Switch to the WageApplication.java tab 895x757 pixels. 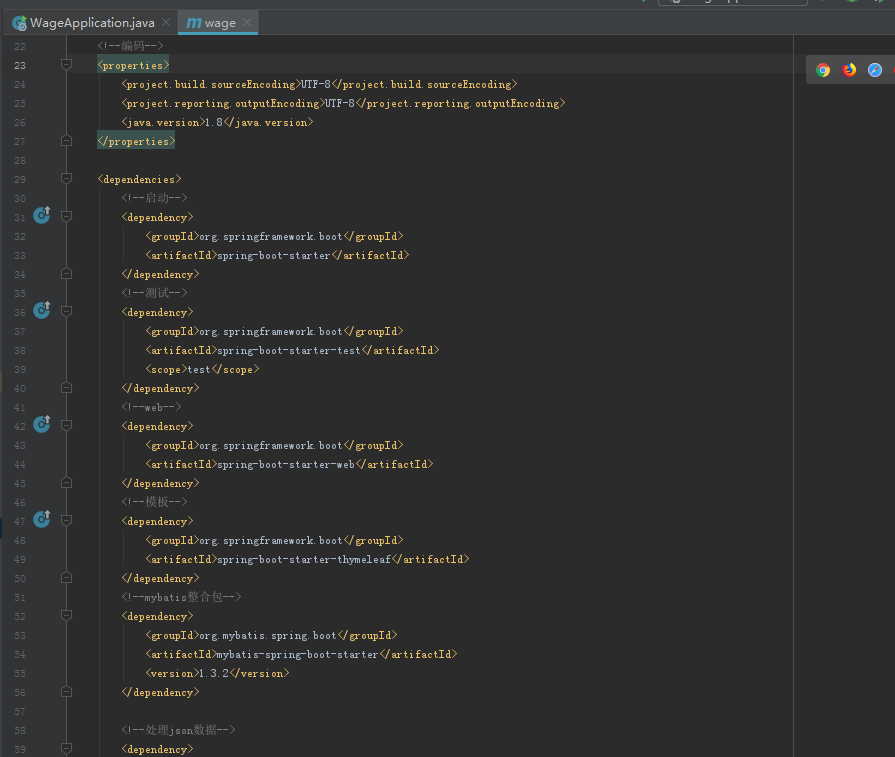[x=91, y=23]
